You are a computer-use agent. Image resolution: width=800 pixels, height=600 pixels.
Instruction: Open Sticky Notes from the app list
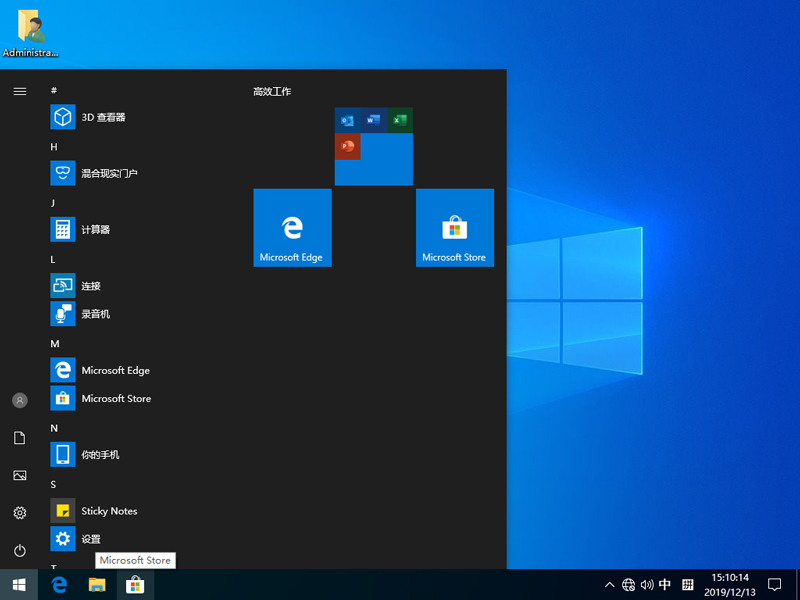(x=108, y=510)
